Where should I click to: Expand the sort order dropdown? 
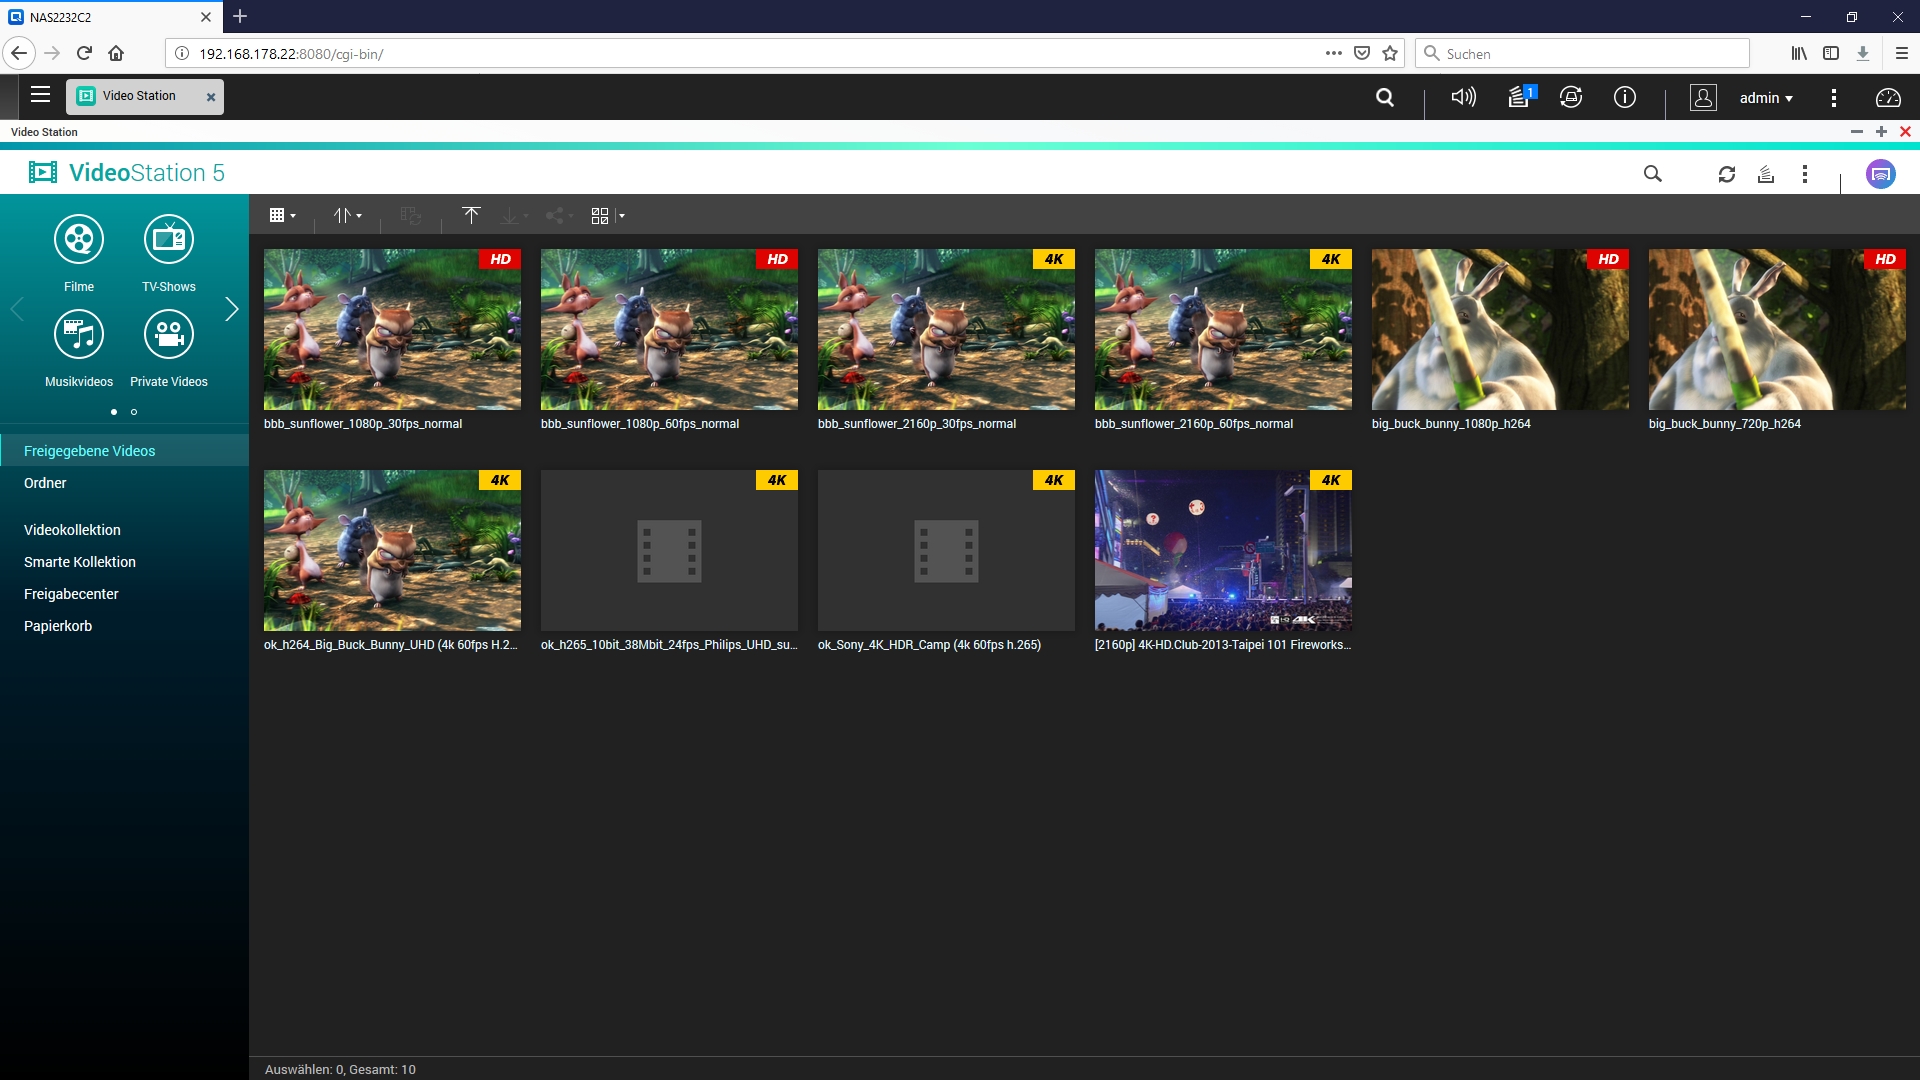pos(347,215)
